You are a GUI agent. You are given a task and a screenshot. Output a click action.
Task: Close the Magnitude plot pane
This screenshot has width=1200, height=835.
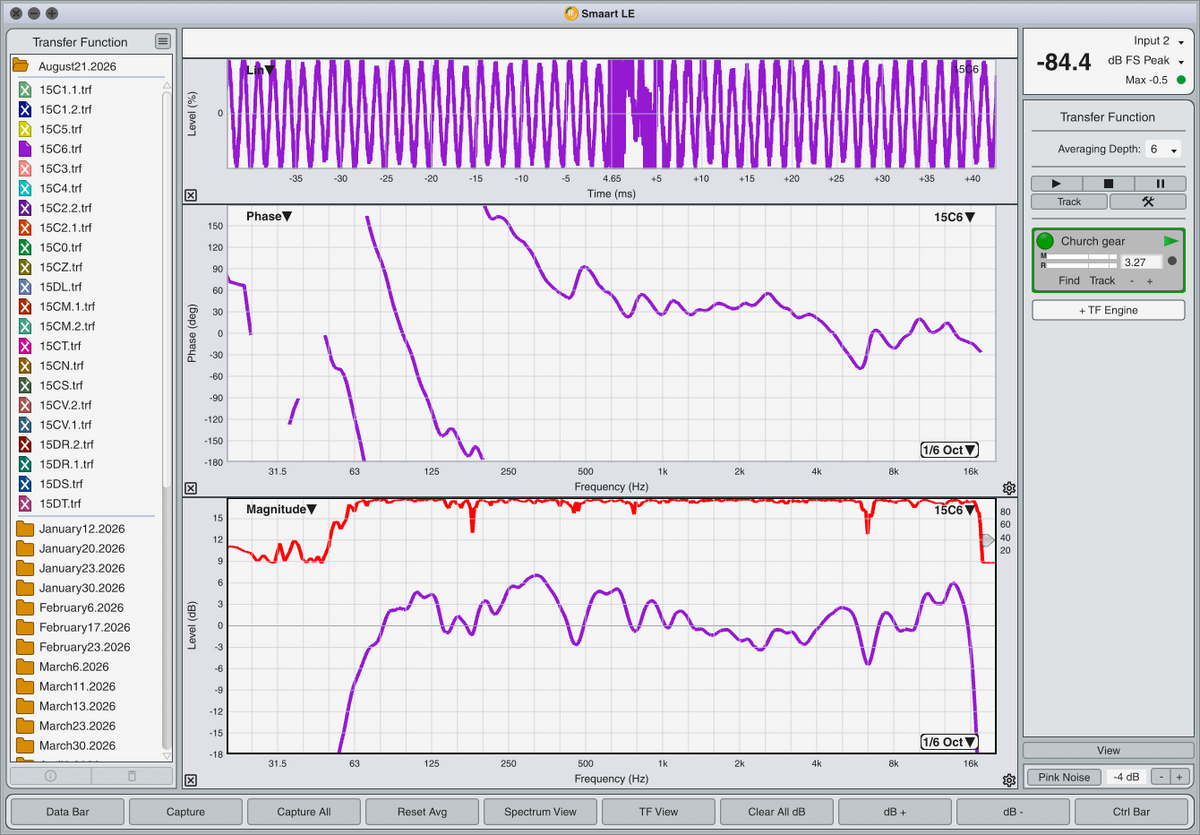coord(191,780)
